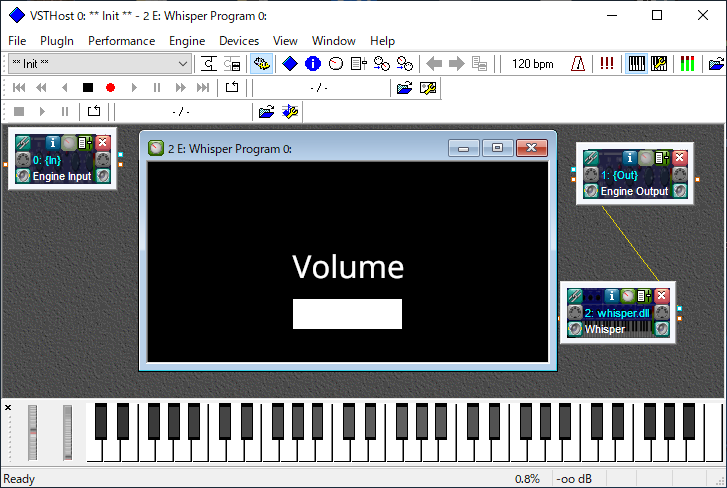727x488 pixels.
Task: Open parameter list on whisper.dll module
Action: click(x=644, y=296)
